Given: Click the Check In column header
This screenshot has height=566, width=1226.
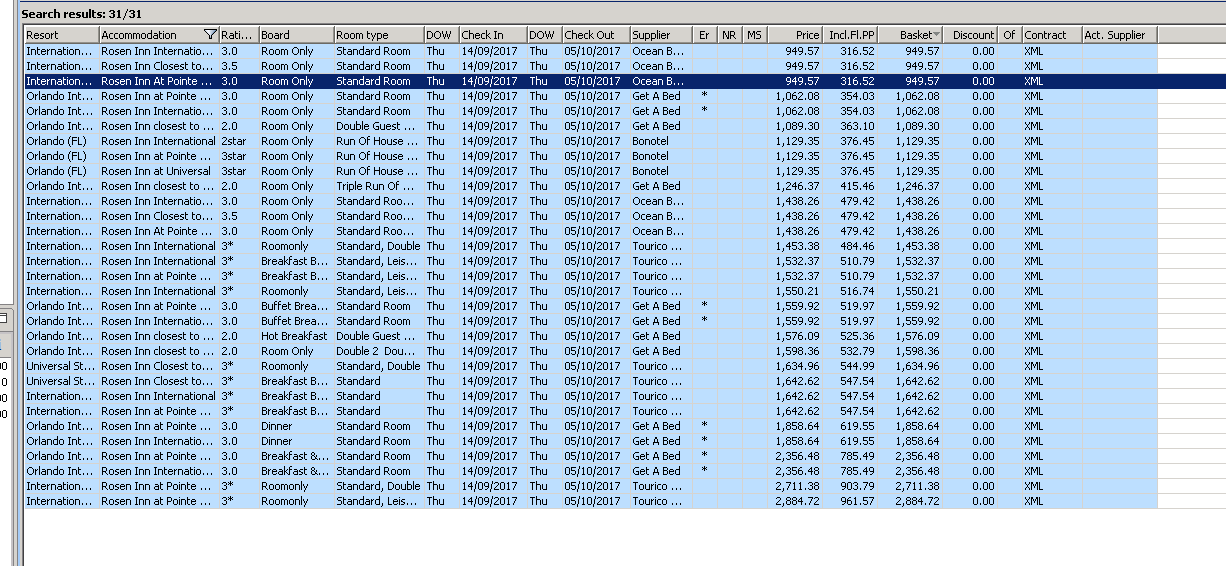Looking at the screenshot, I should coord(492,35).
